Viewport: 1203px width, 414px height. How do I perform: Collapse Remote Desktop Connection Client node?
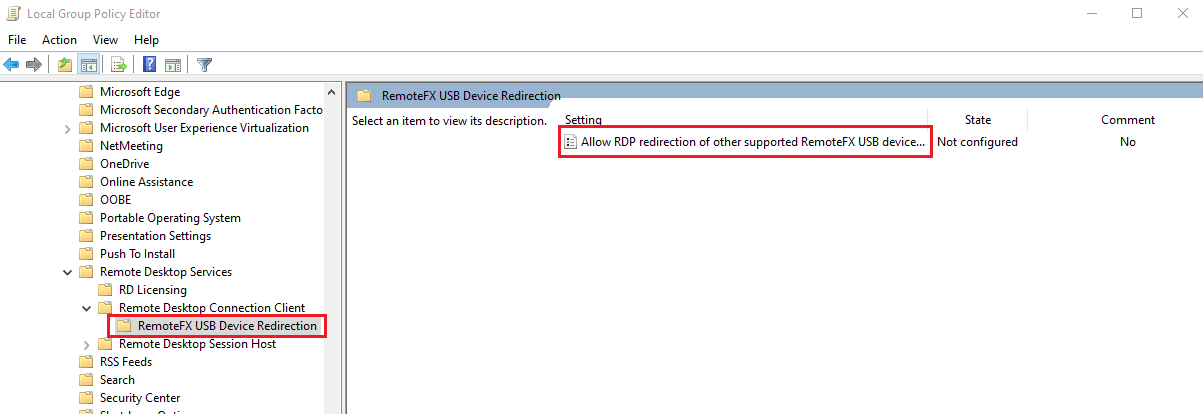tap(86, 308)
